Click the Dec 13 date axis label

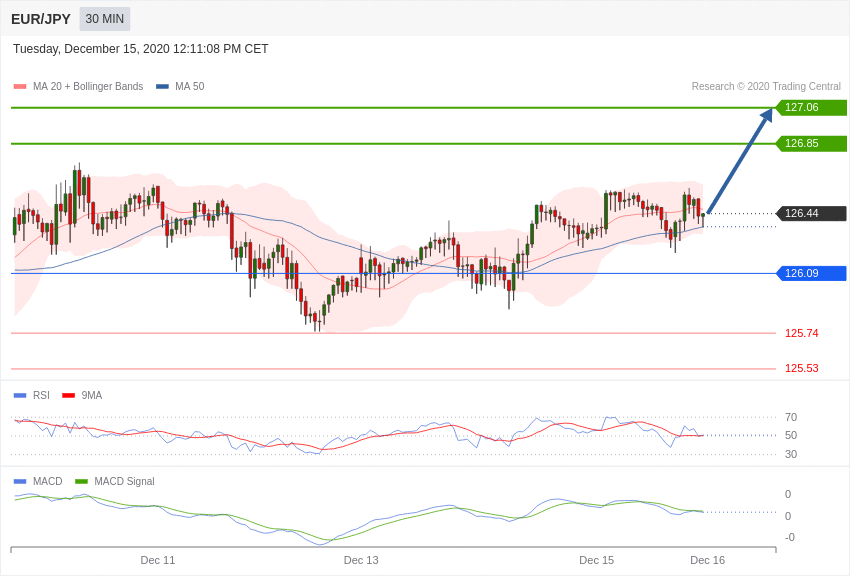coord(361,560)
